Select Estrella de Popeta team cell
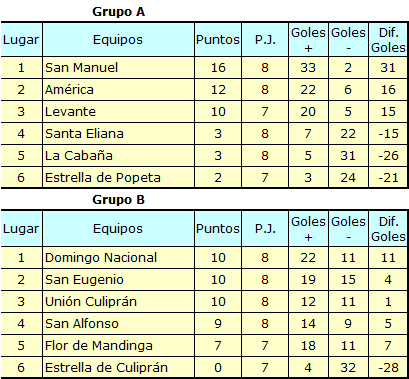The height and width of the screenshot is (379, 409). pos(118,177)
